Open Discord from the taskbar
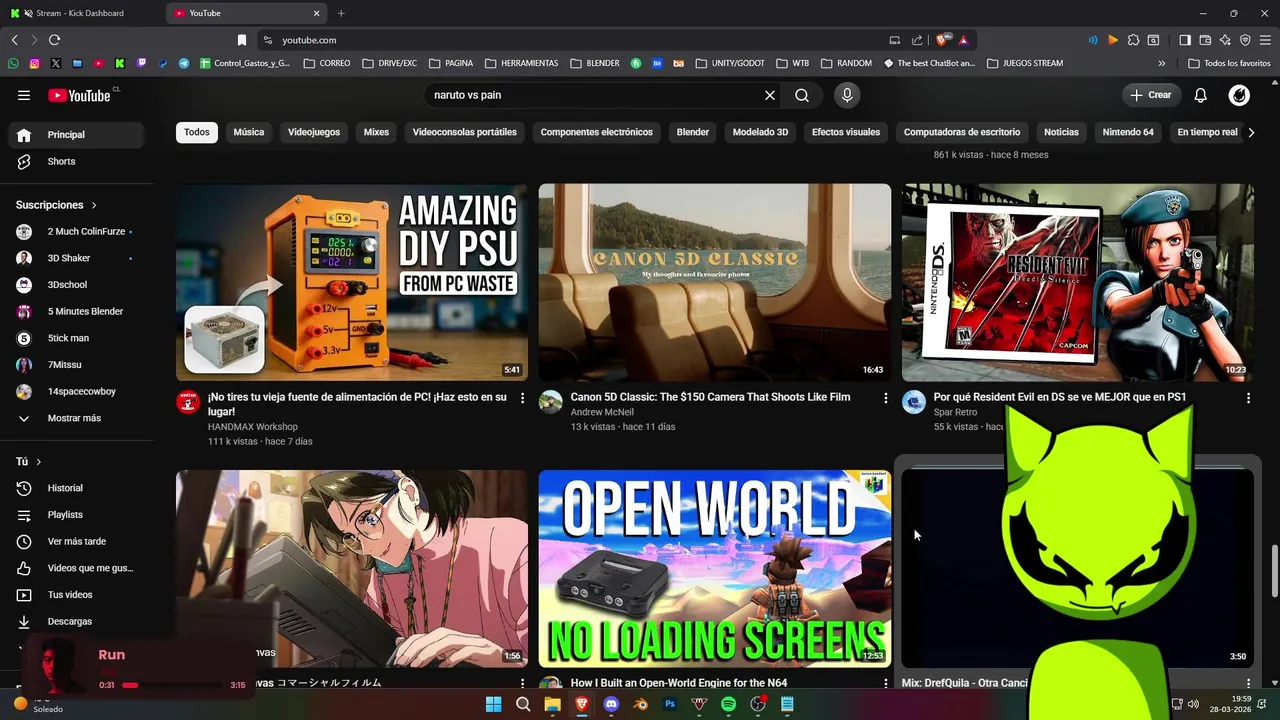Viewport: 1280px width, 720px height. pos(612,704)
